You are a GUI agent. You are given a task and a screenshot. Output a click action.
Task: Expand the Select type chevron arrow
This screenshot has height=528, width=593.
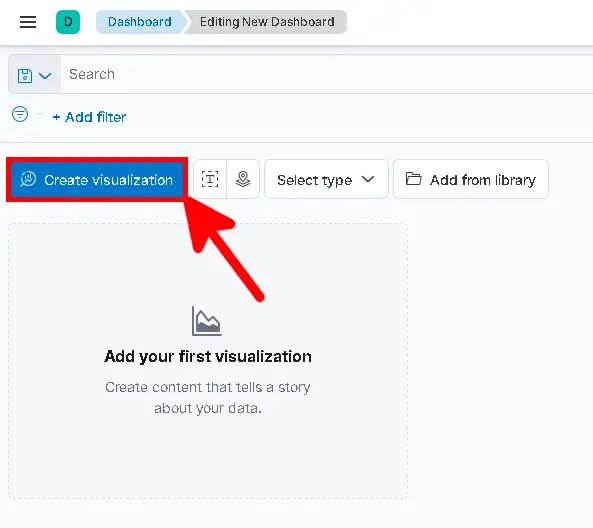coord(368,179)
